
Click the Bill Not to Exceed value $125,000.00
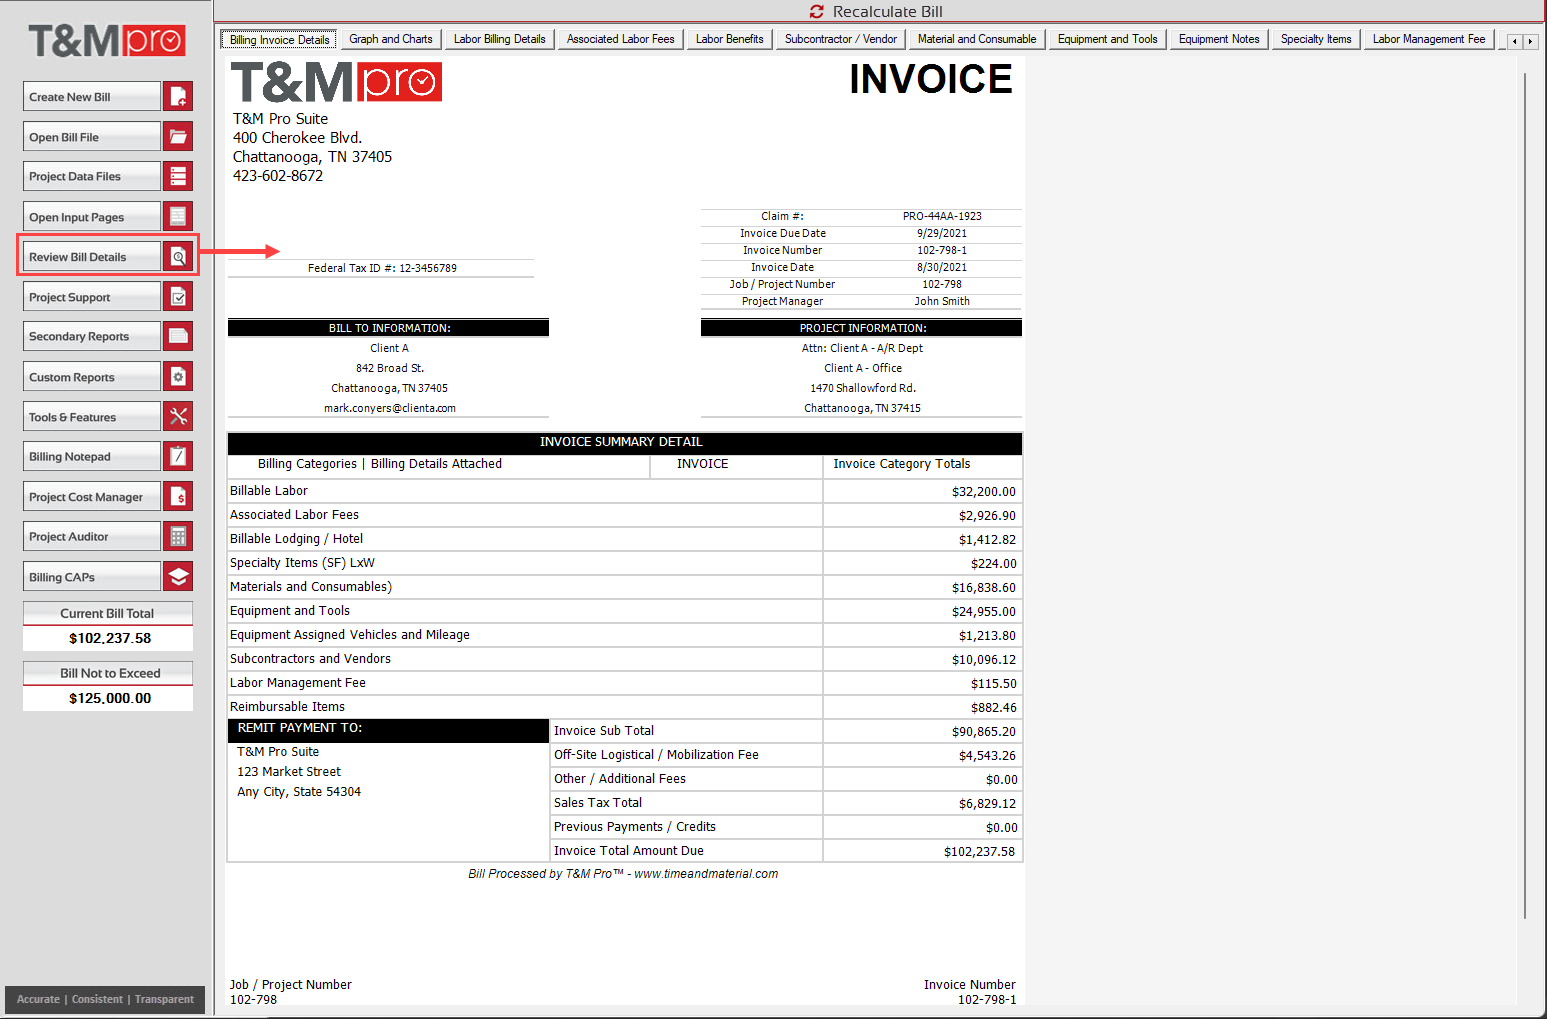tap(109, 698)
